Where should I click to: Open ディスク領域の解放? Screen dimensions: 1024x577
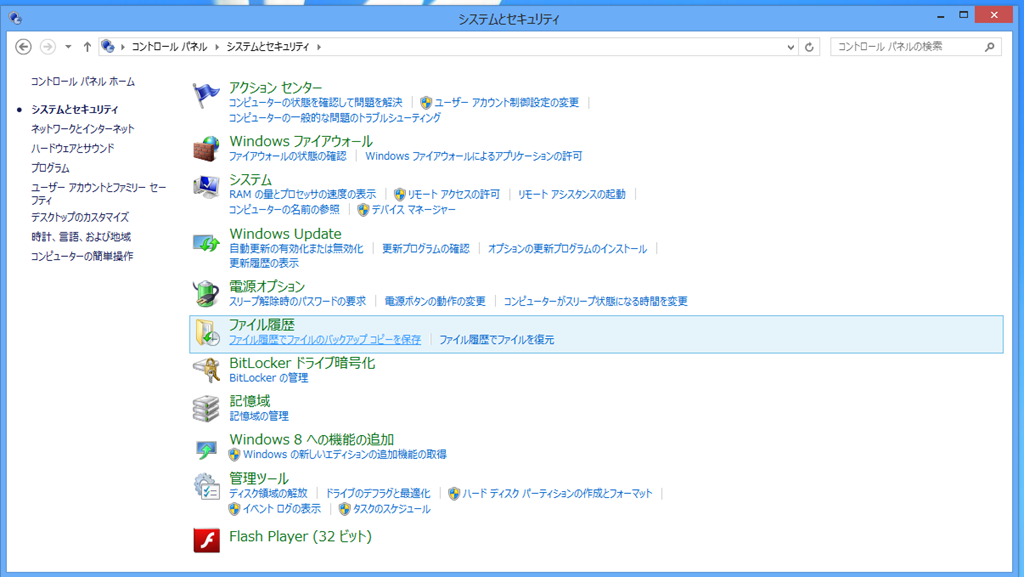coord(268,493)
